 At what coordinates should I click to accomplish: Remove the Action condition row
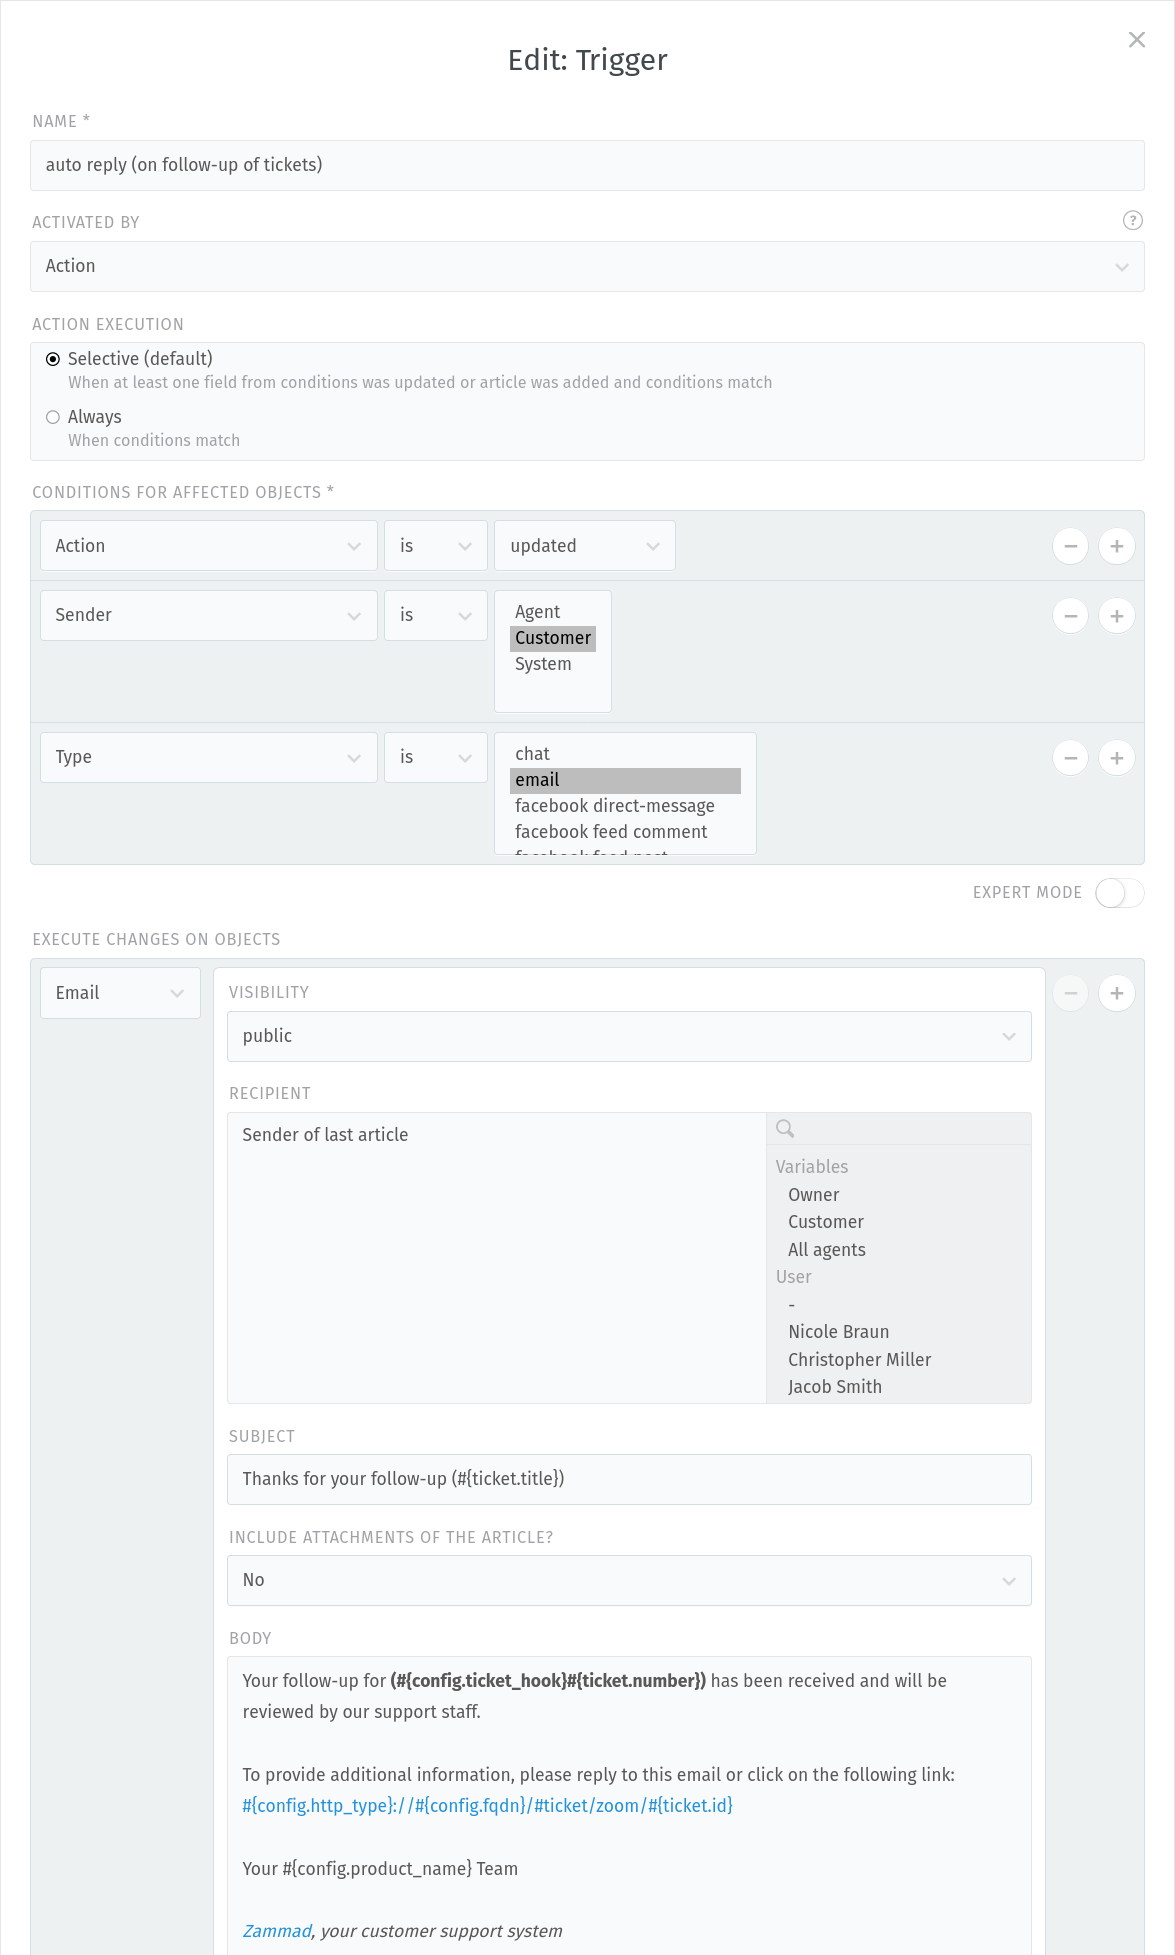click(x=1070, y=546)
